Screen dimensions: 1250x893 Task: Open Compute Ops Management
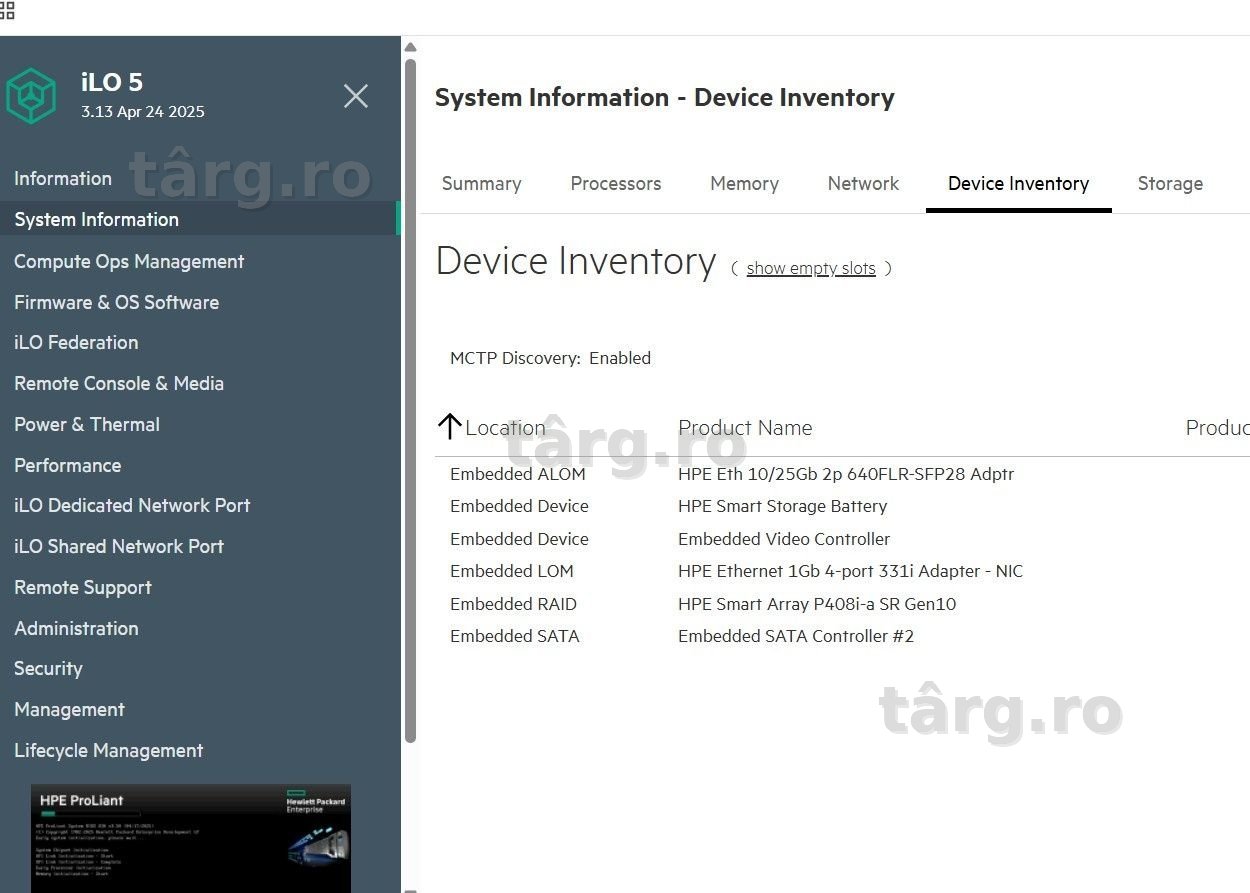129,261
